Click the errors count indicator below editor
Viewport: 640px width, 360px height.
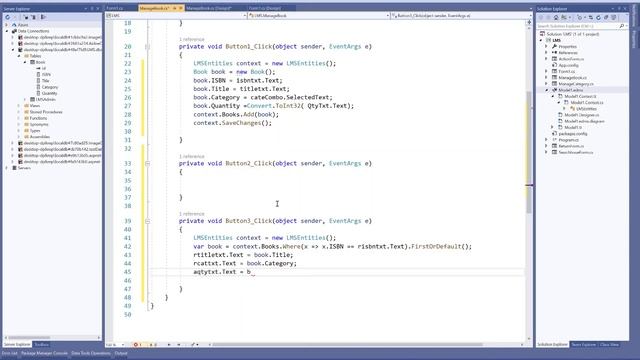pyautogui.click(x=138, y=345)
